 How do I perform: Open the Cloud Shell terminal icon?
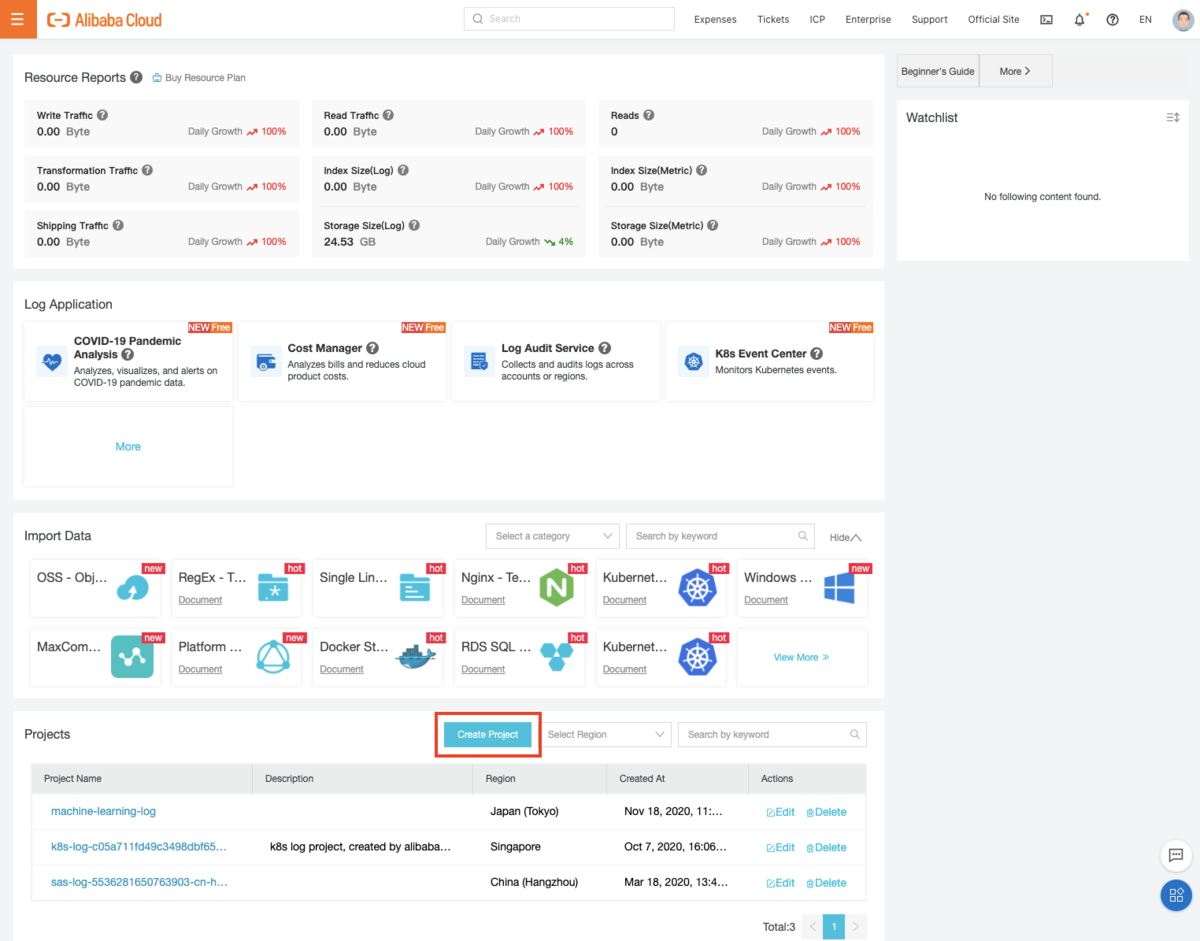[1046, 19]
